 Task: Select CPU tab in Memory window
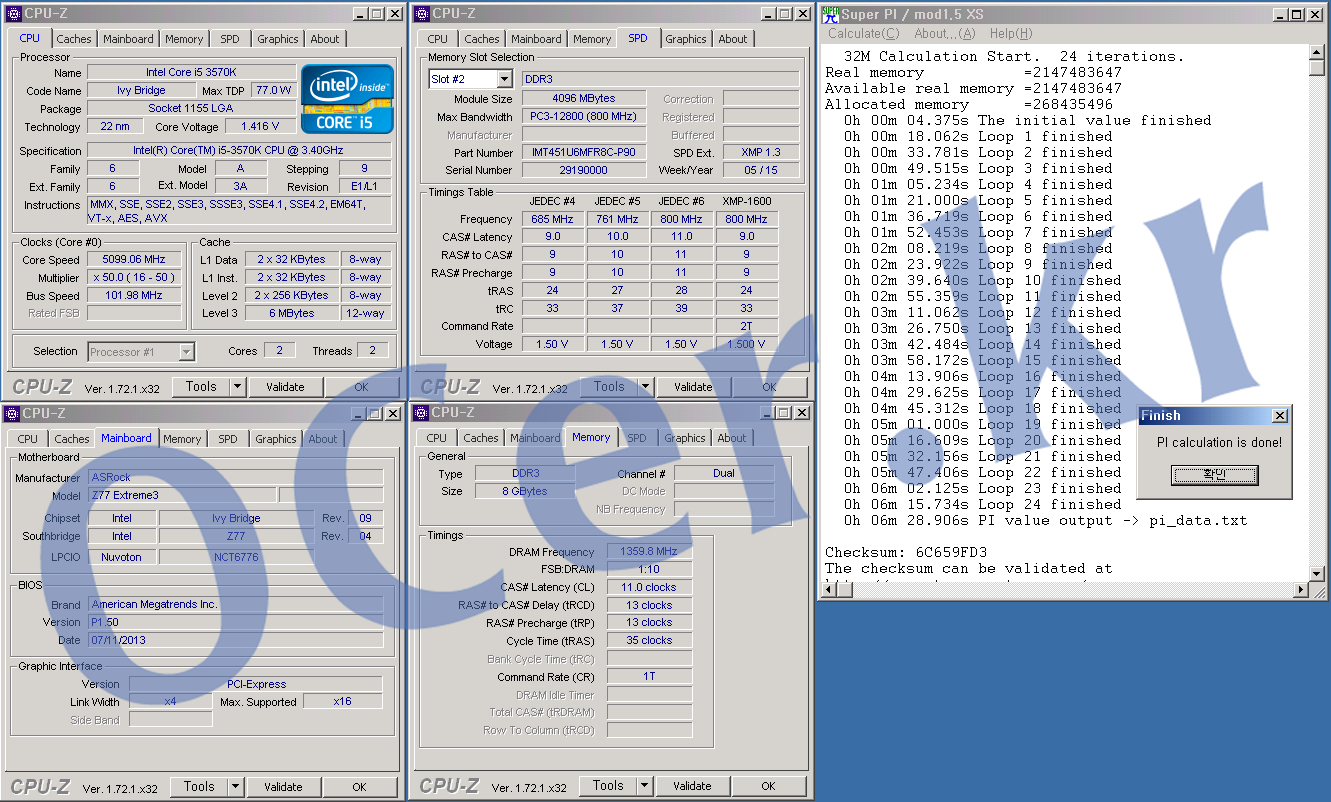pos(437,438)
